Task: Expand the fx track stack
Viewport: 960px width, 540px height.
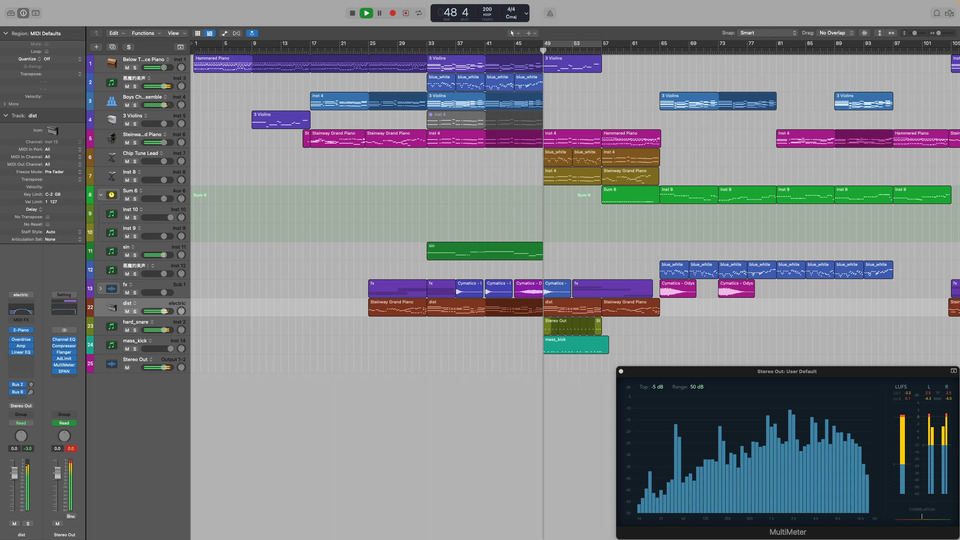Action: pyautogui.click(x=101, y=288)
